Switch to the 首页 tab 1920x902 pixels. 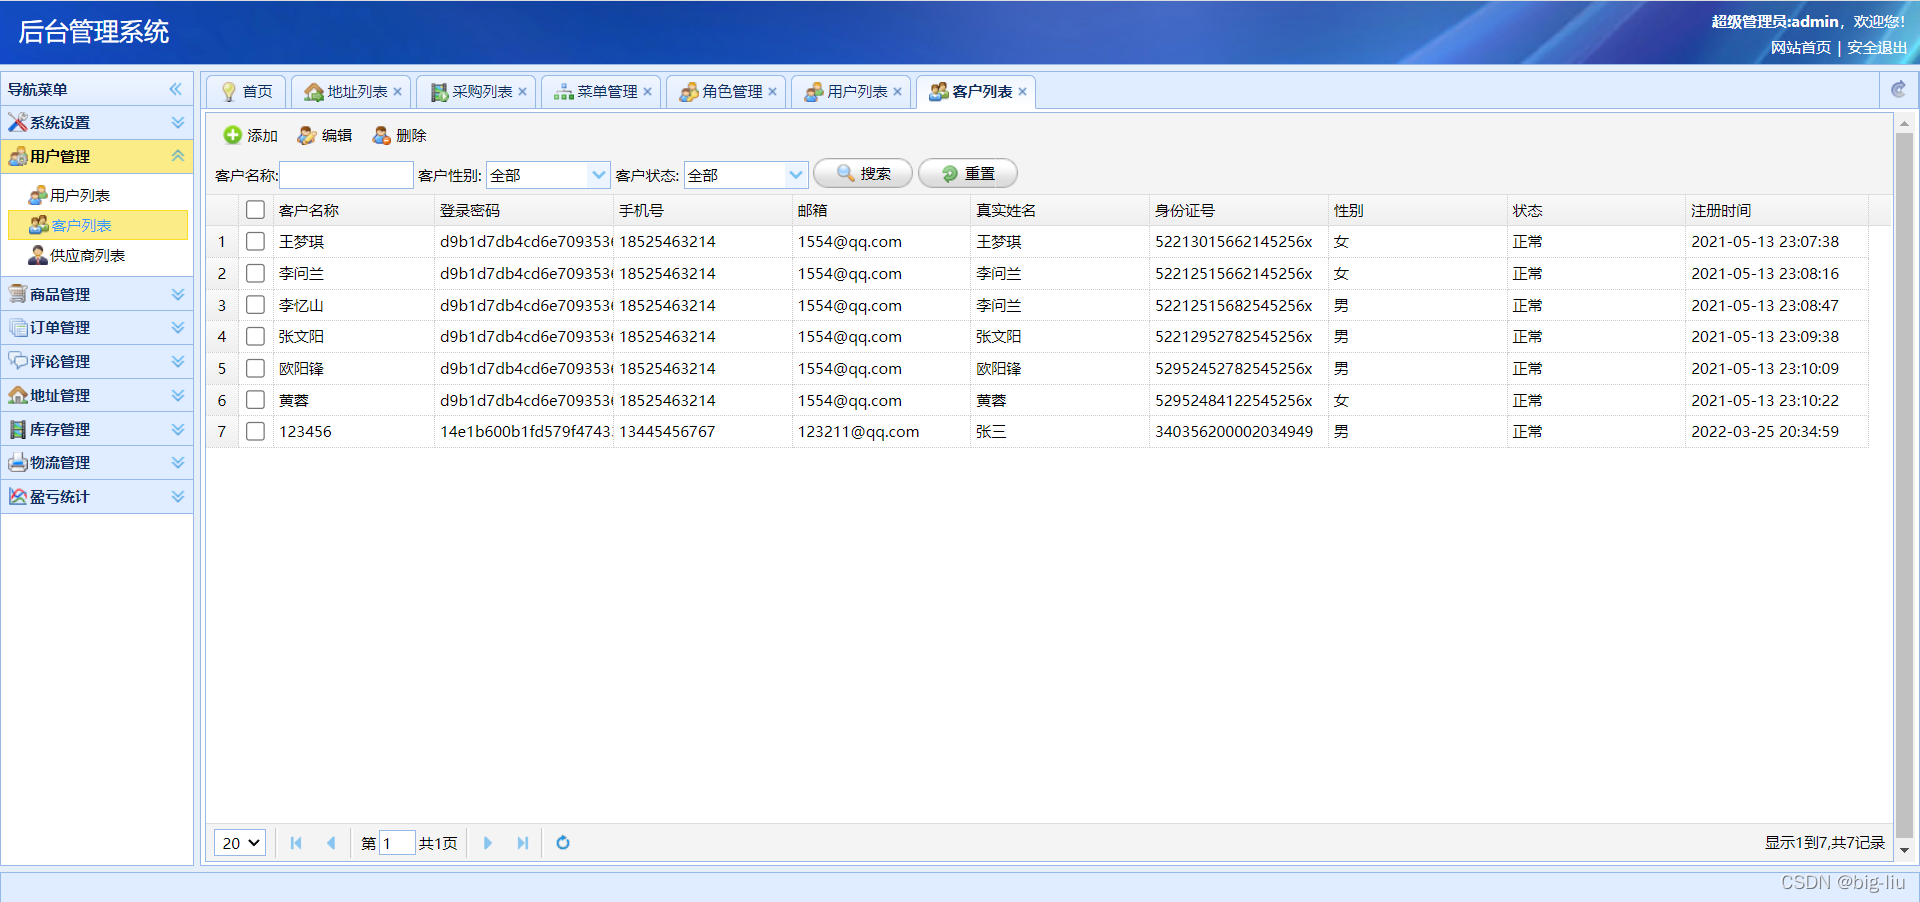tap(246, 92)
